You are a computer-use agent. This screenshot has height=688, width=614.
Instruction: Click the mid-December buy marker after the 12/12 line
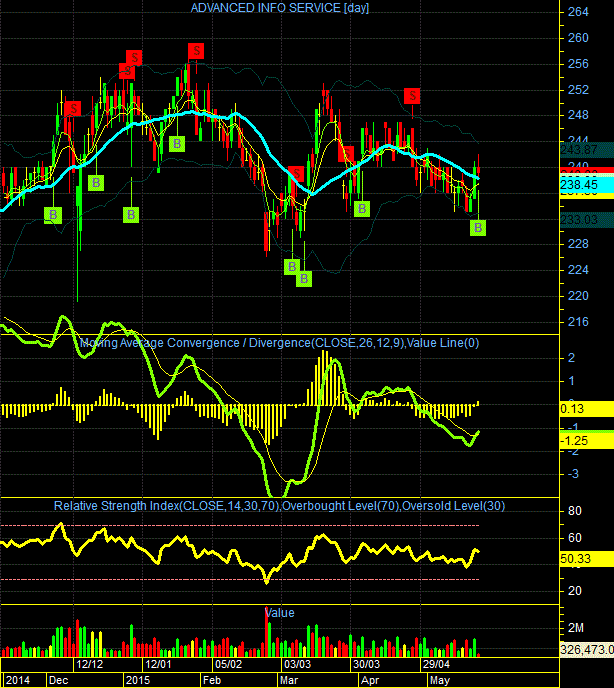[x=96, y=183]
